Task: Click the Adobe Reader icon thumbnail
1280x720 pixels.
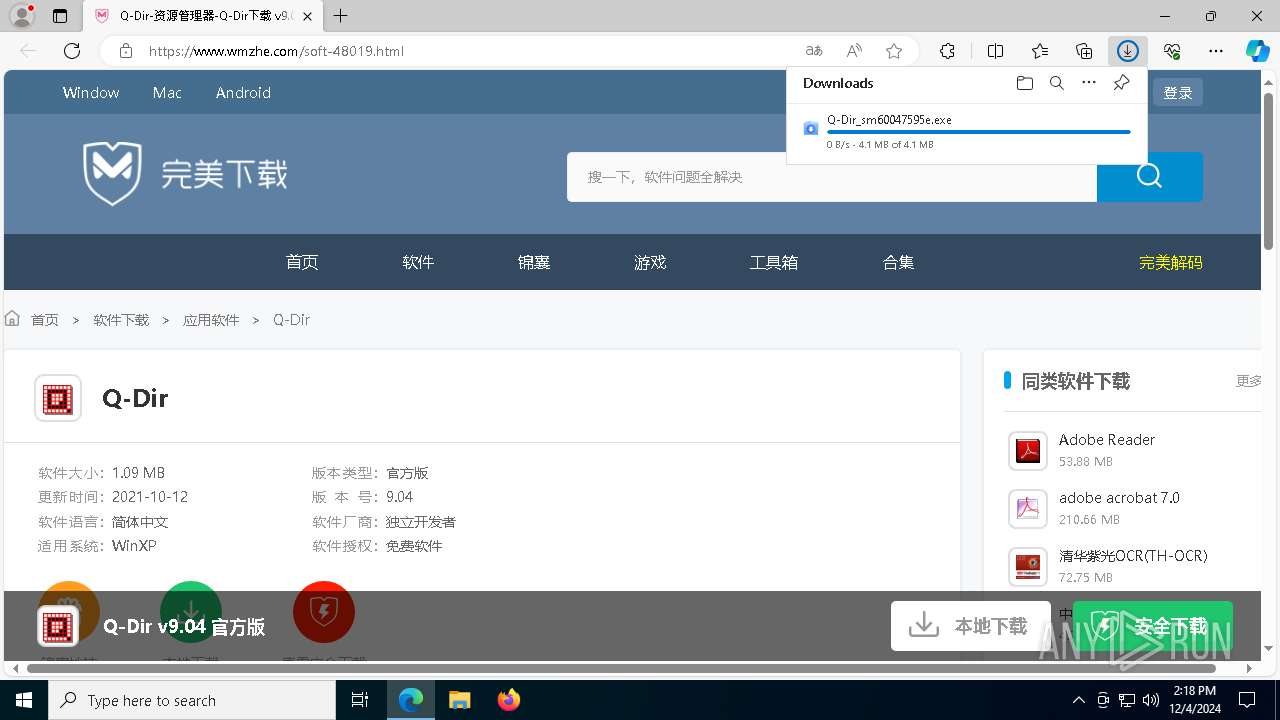Action: point(1028,451)
